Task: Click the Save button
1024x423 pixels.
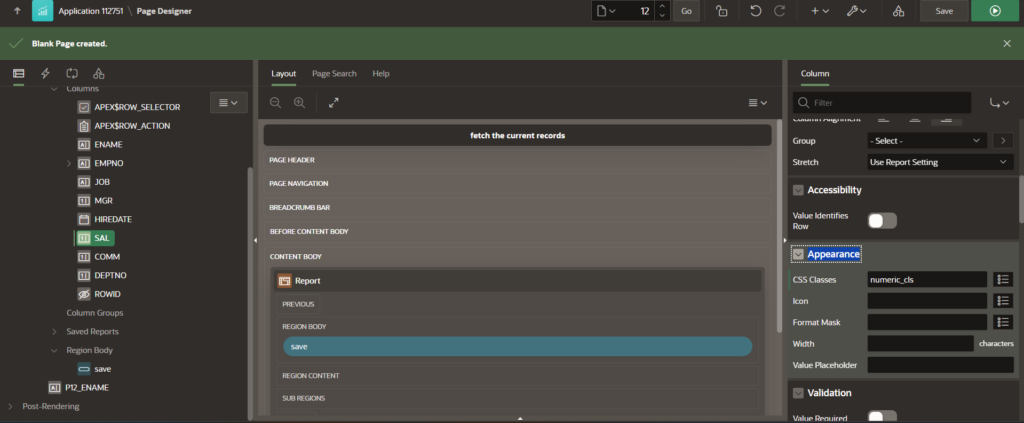Action: (944, 11)
